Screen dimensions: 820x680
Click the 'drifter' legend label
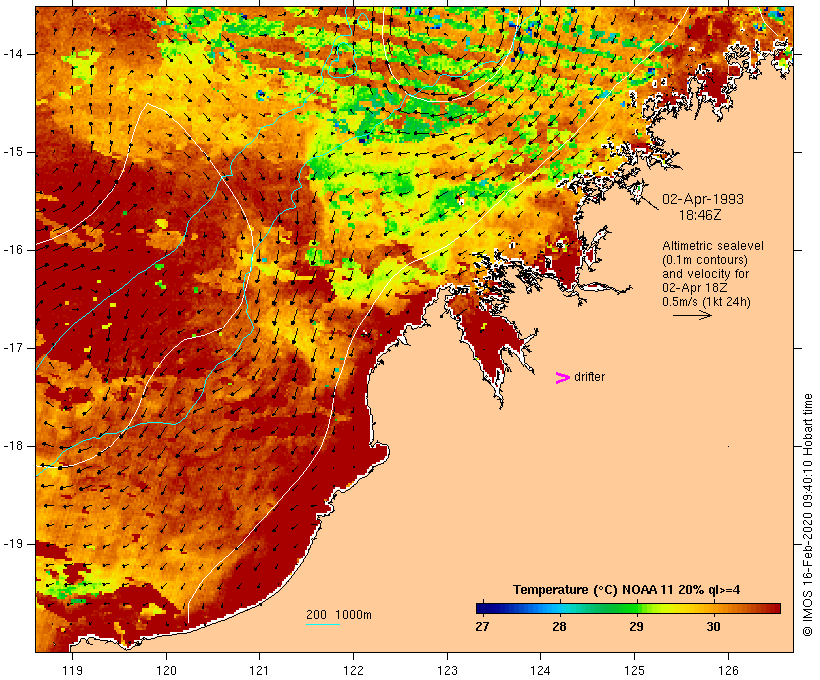coord(589,377)
